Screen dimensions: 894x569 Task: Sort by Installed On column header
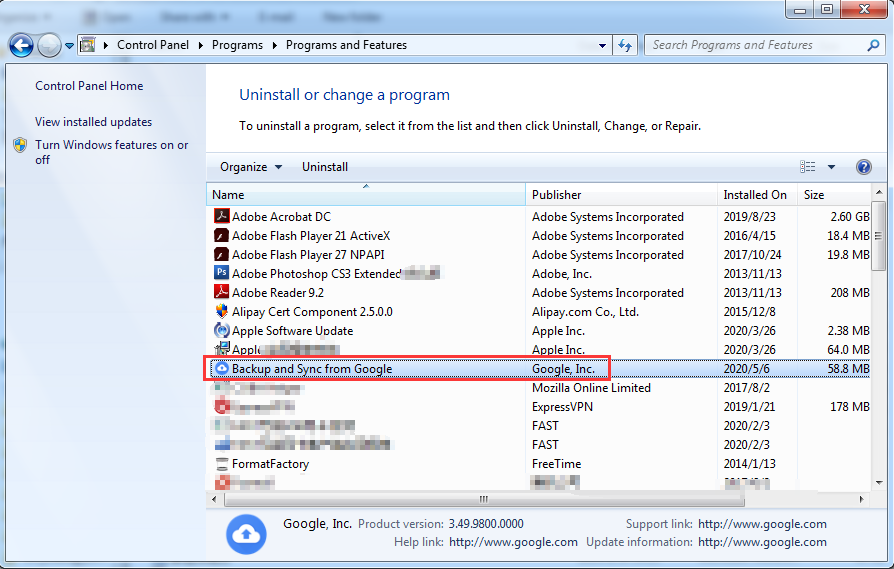757,194
